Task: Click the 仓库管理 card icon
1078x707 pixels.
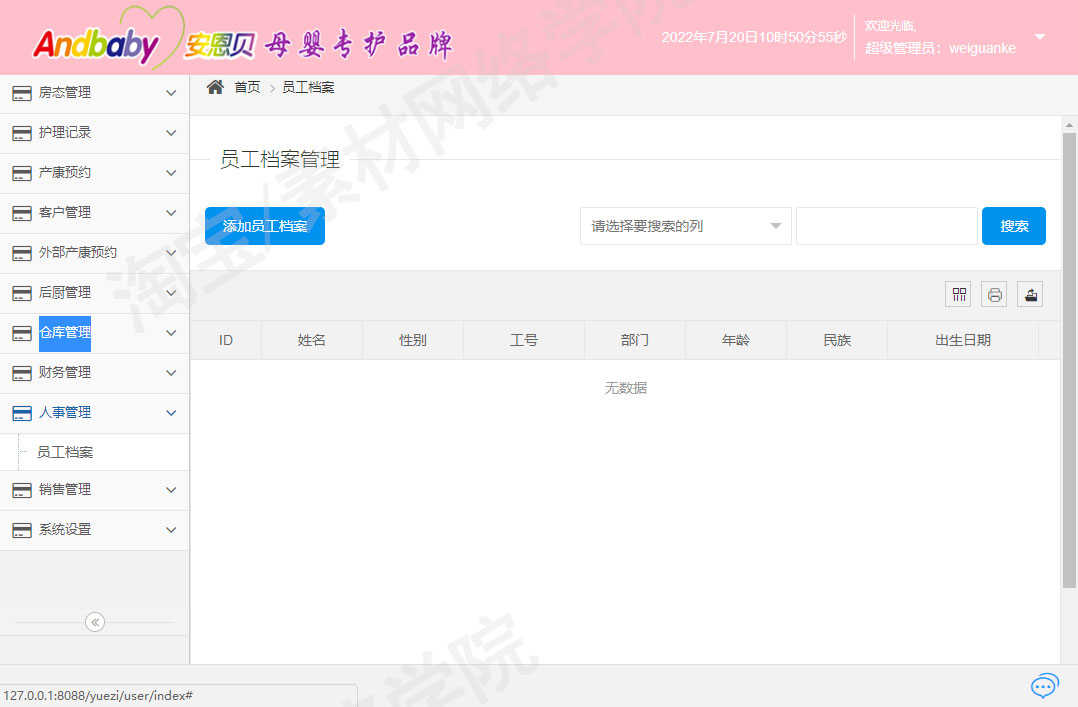Action: [x=22, y=333]
